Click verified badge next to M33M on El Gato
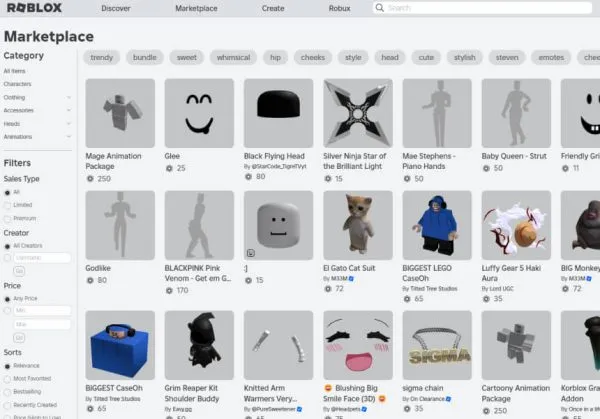600x419 pixels. 351,279
